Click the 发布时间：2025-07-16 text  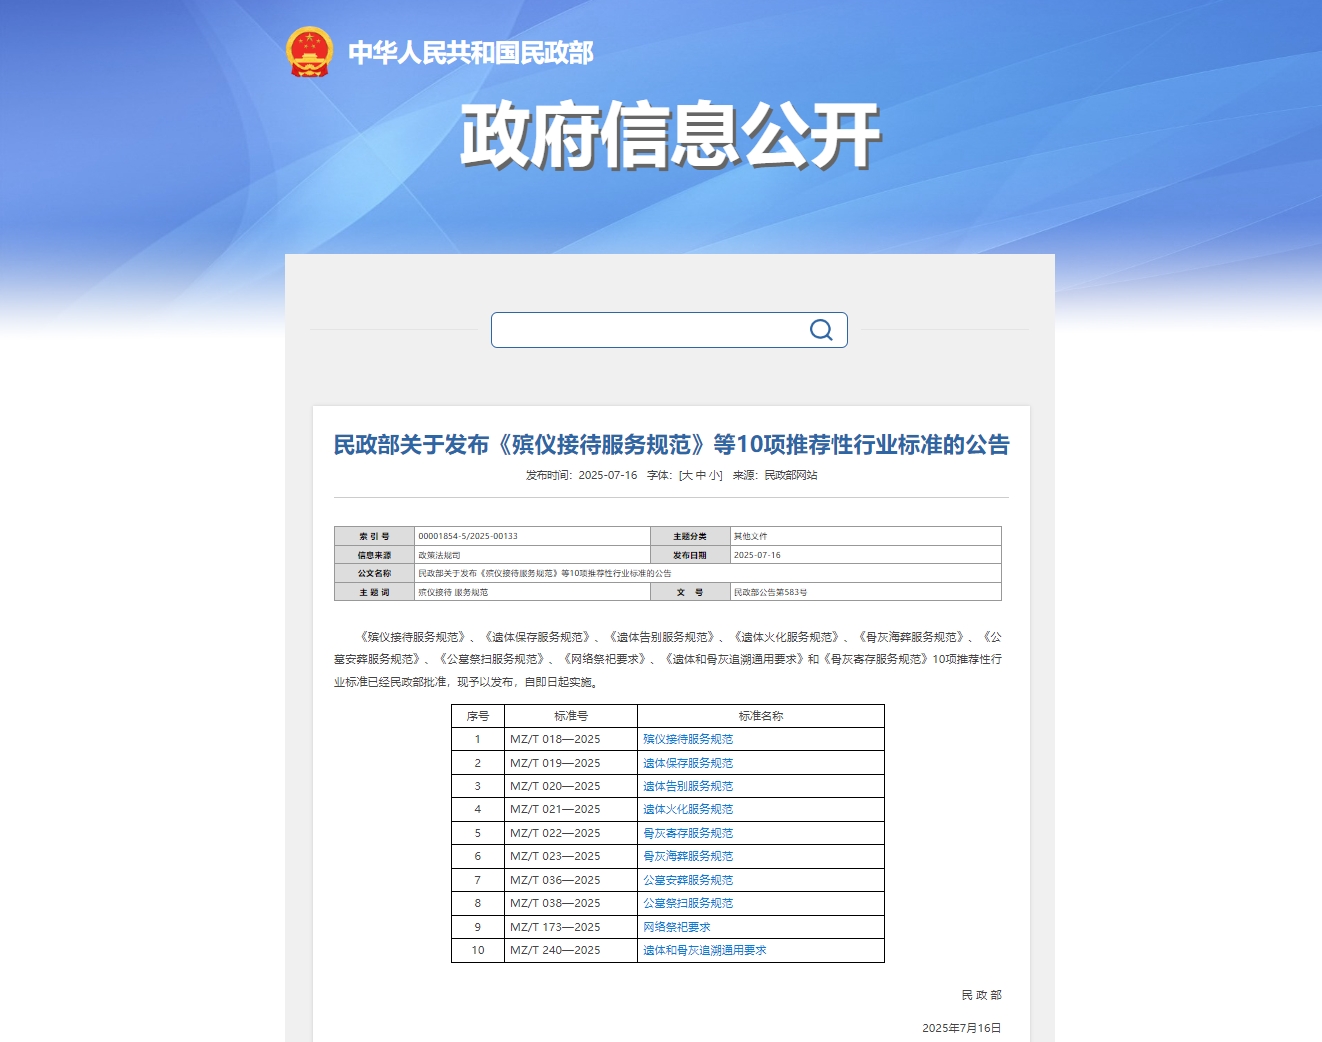(x=581, y=475)
